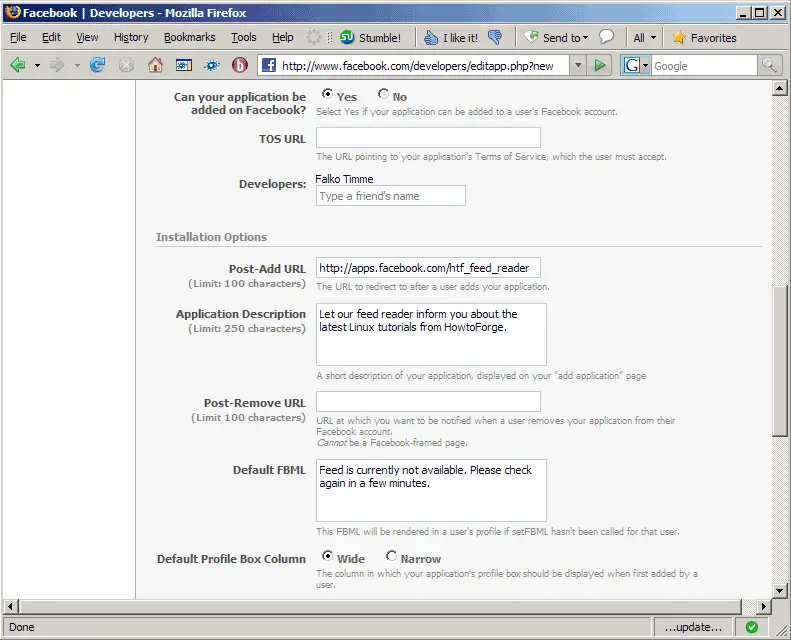Click the green check status bar icon
Image resolution: width=791 pixels, height=640 pixels.
pyautogui.click(x=752, y=627)
